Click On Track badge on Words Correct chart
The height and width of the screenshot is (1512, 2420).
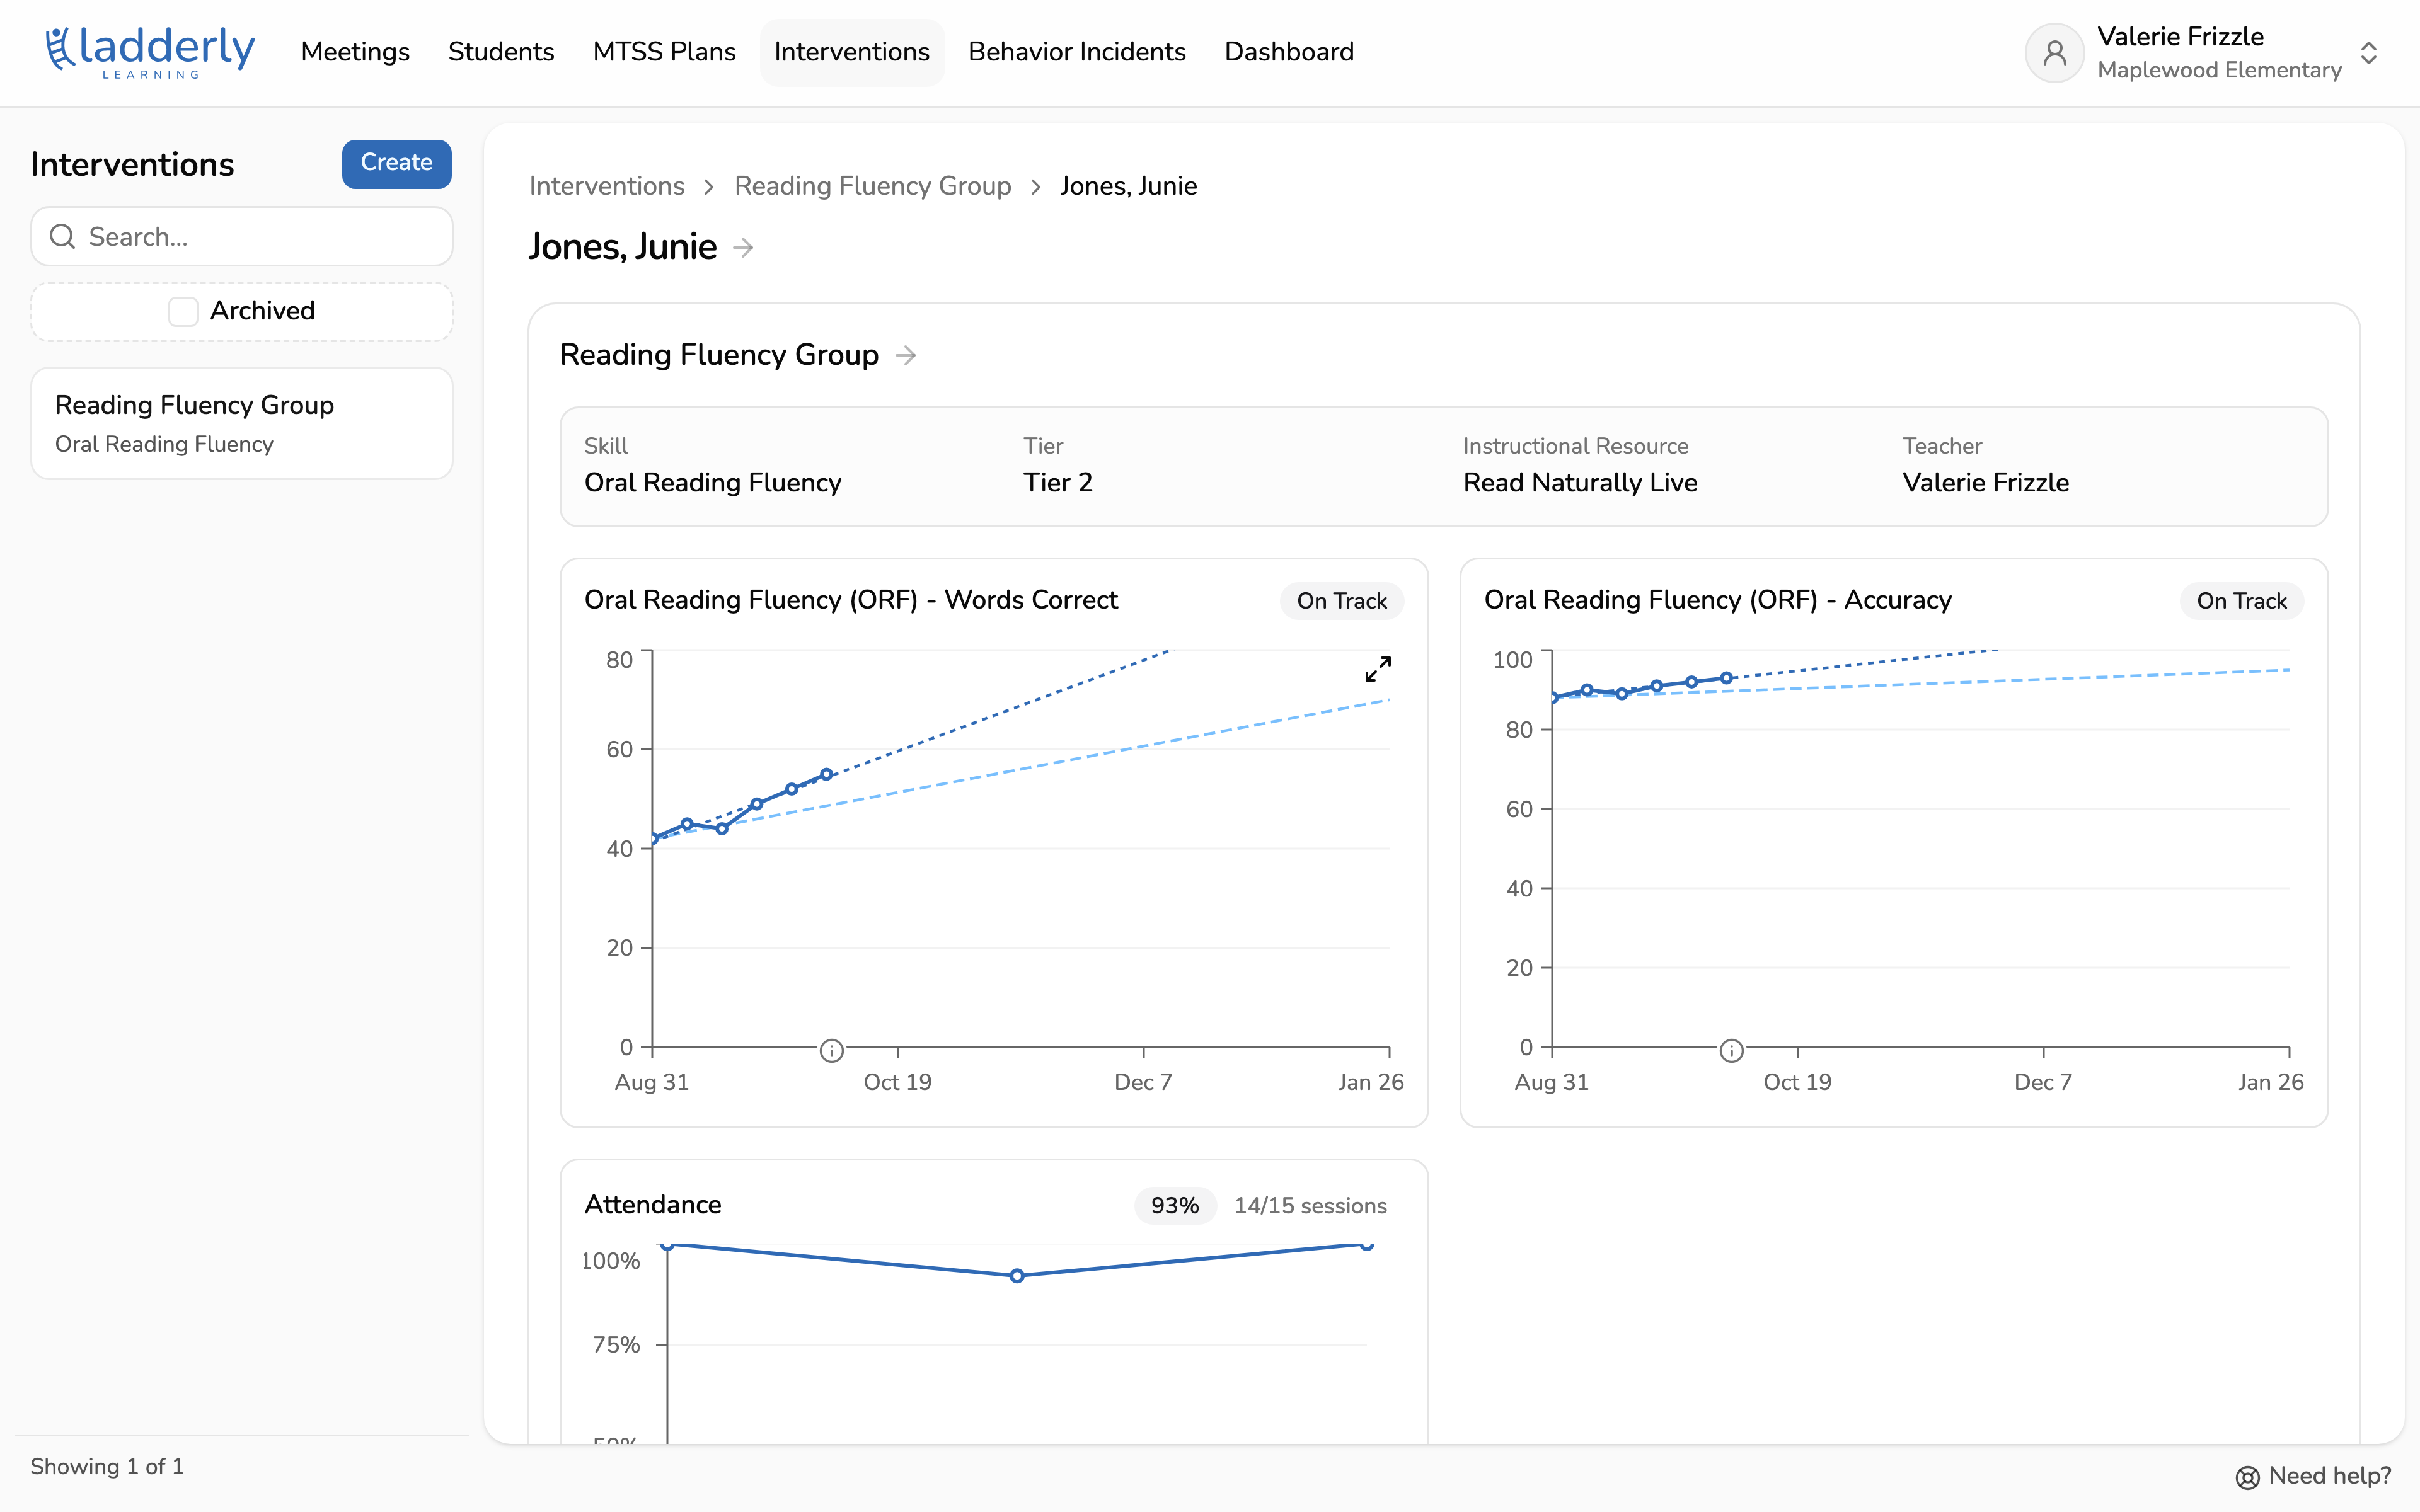[1341, 601]
